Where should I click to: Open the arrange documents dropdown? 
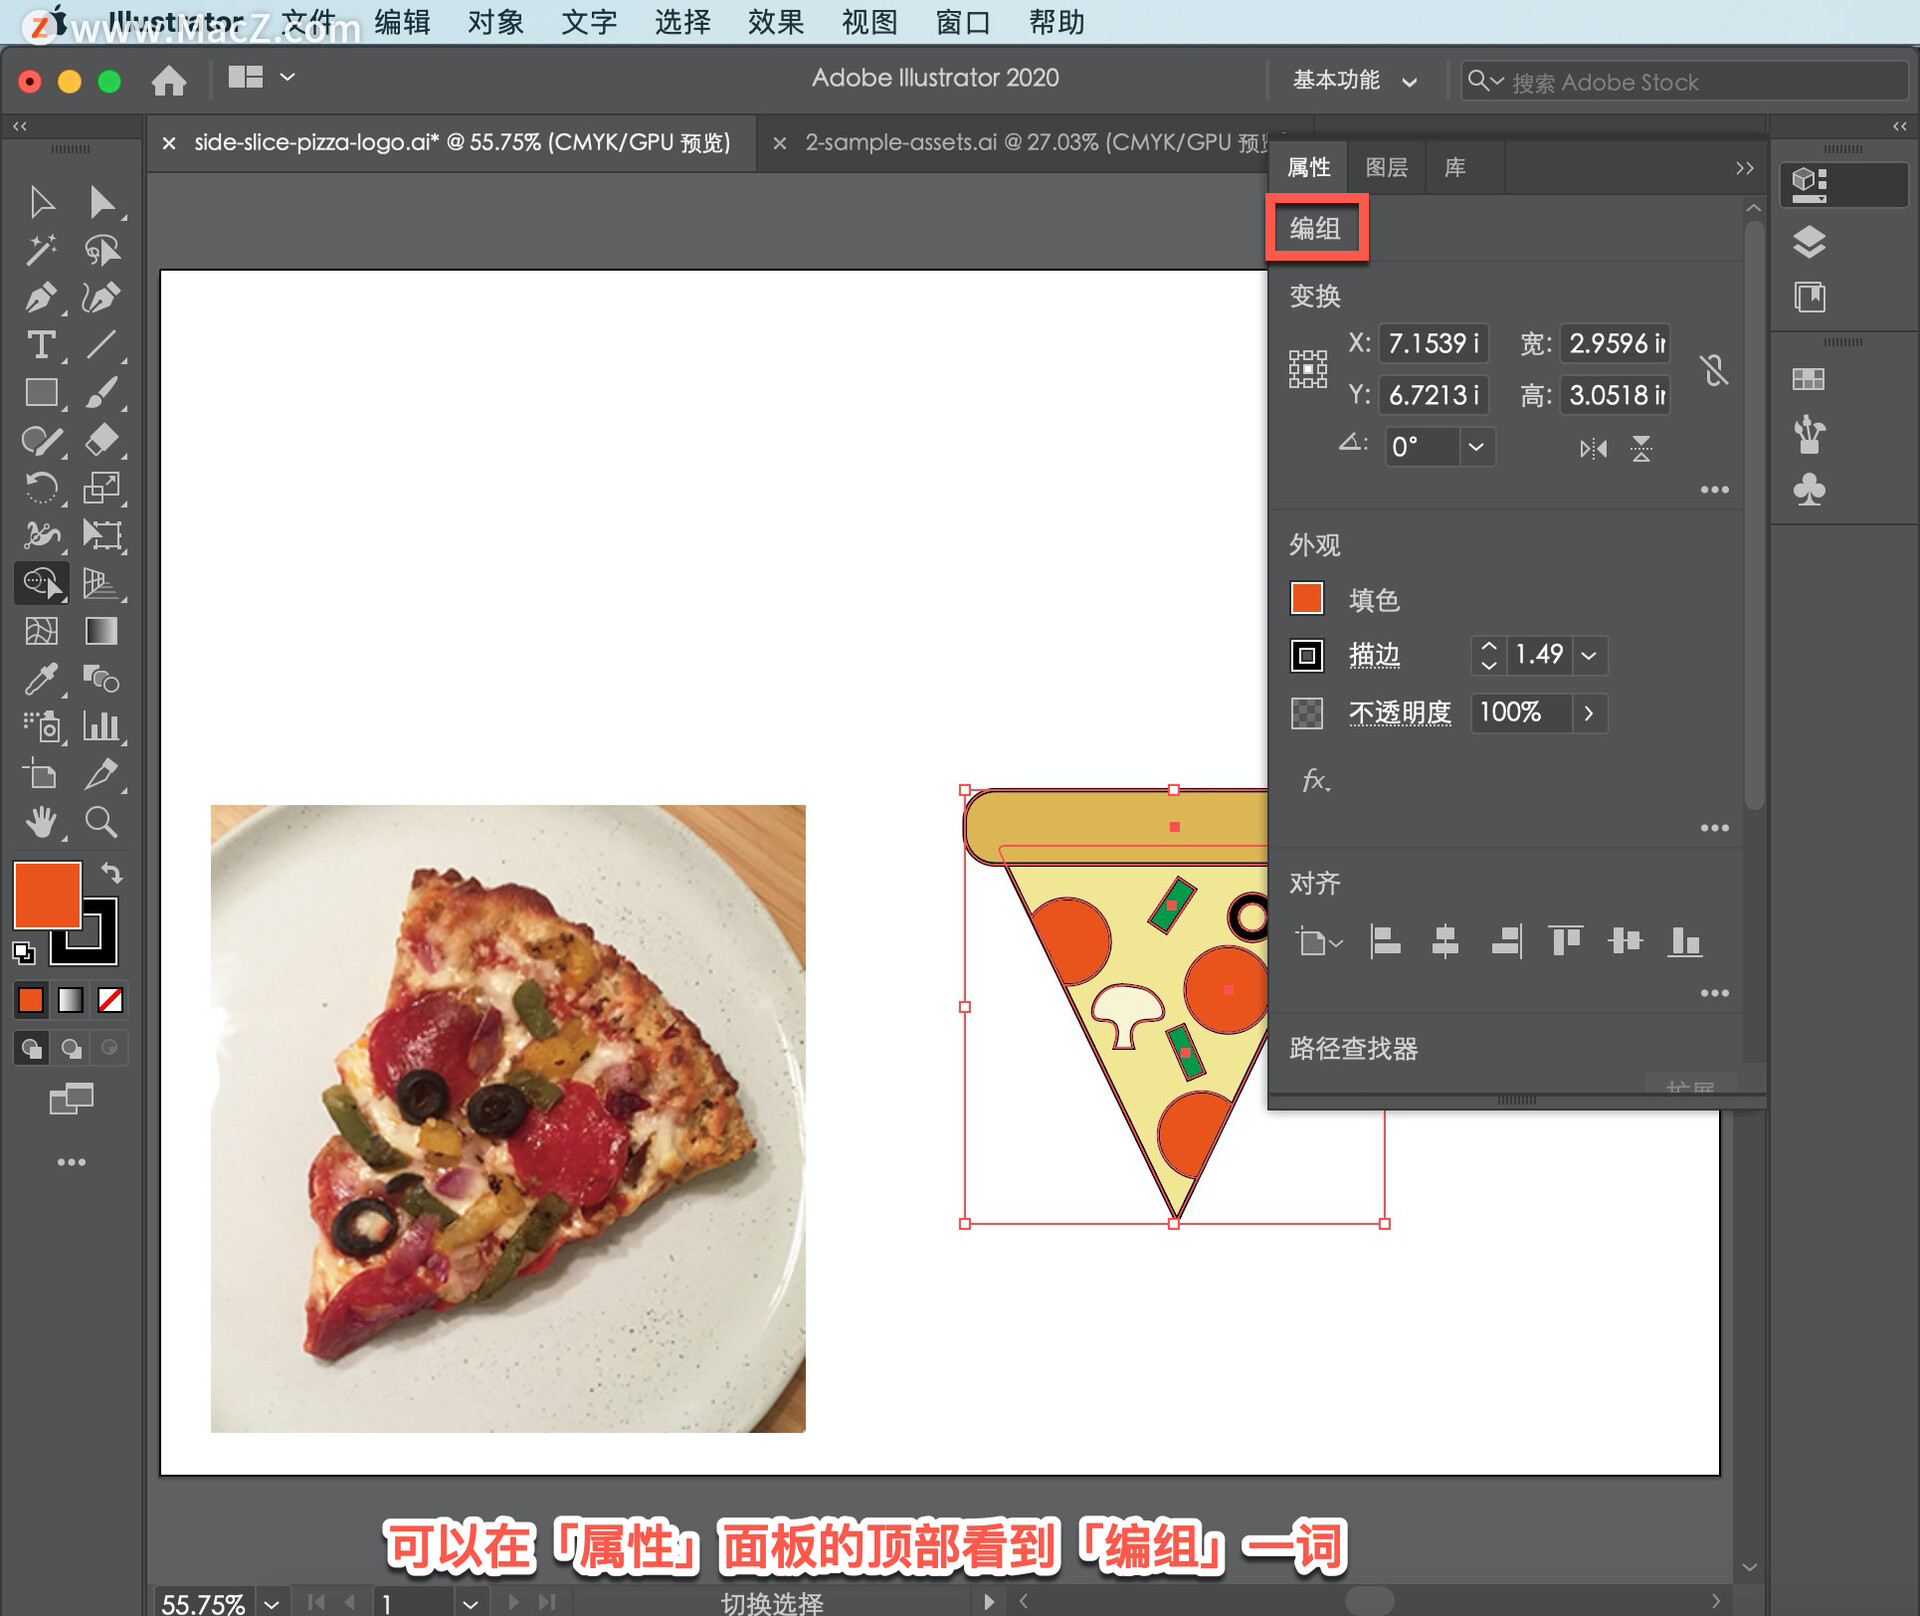click(x=262, y=77)
